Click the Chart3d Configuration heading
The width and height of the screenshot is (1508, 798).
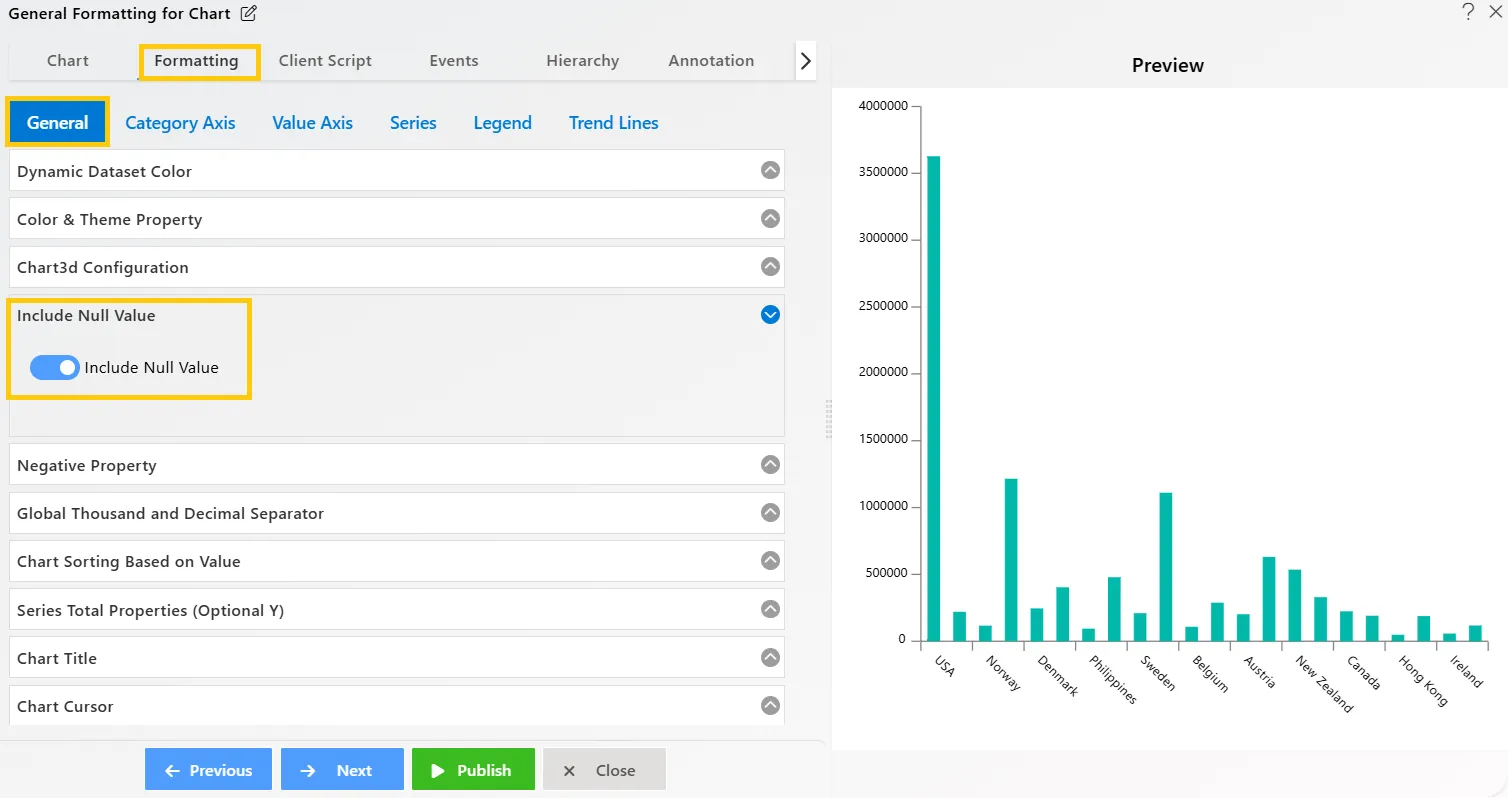pyautogui.click(x=102, y=267)
